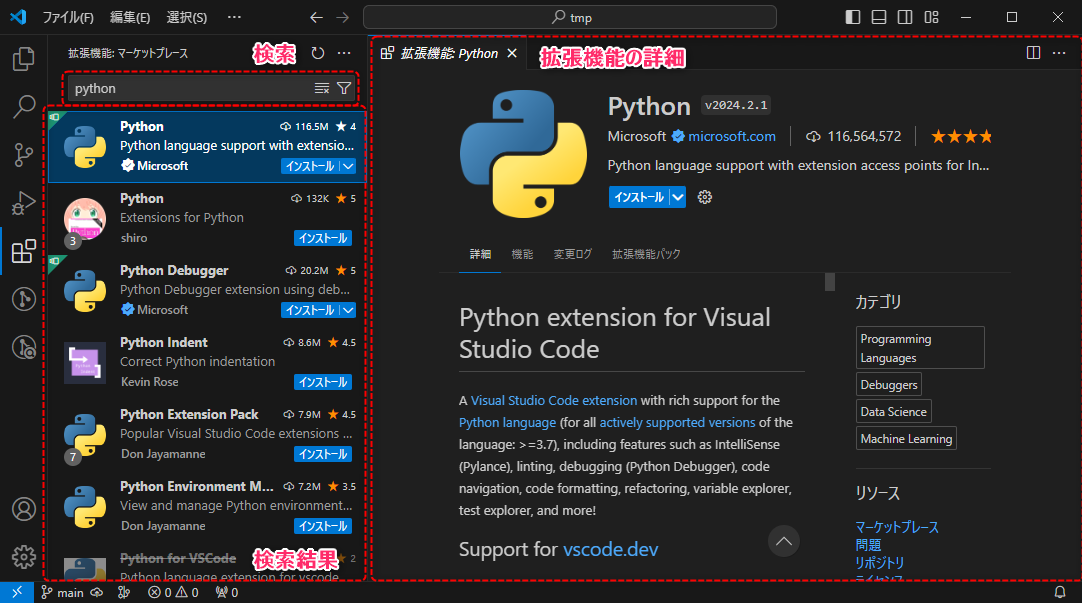Toggle the secondary side bar layout icon
This screenshot has height=603, width=1082.
[x=905, y=17]
